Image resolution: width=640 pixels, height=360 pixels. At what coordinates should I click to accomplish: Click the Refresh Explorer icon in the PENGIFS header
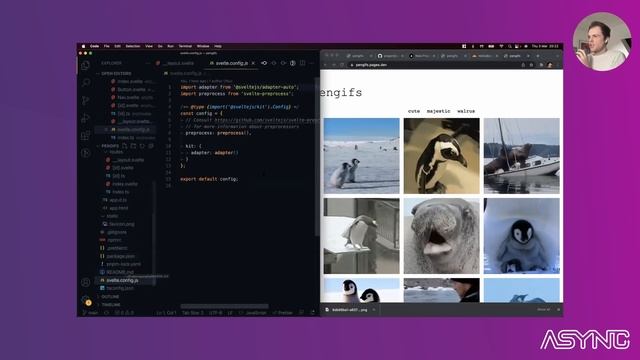(142, 146)
